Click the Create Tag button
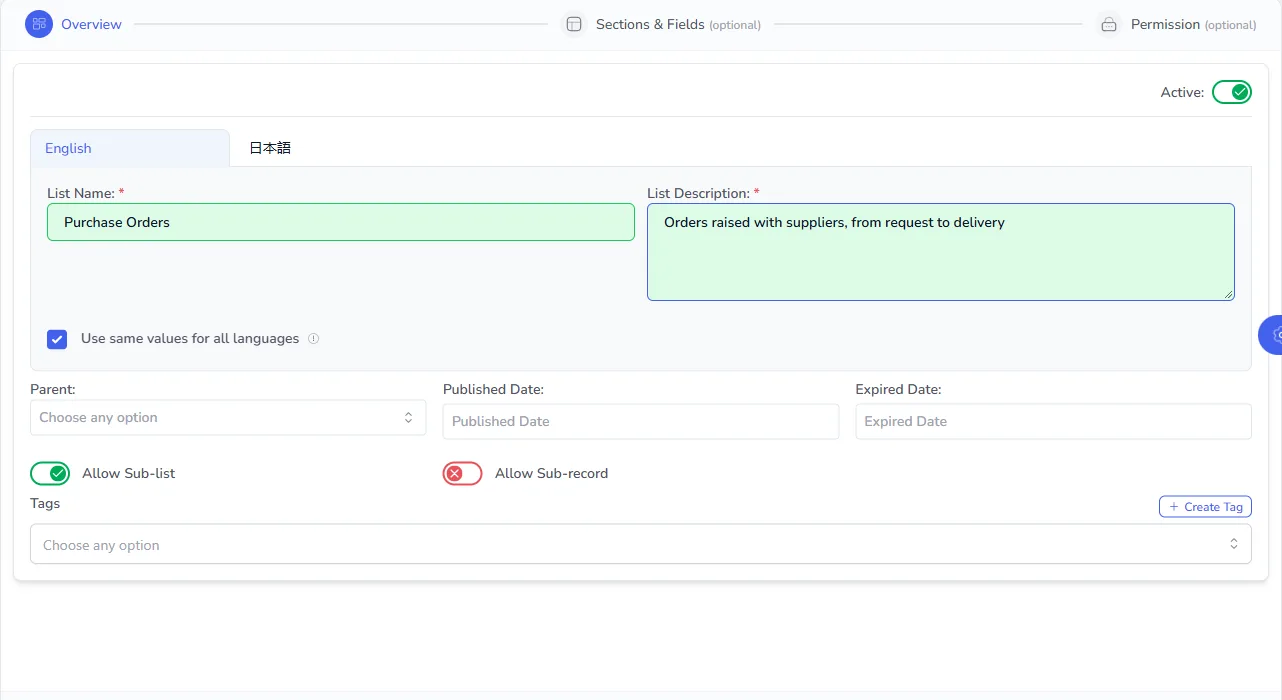 [x=1205, y=507]
